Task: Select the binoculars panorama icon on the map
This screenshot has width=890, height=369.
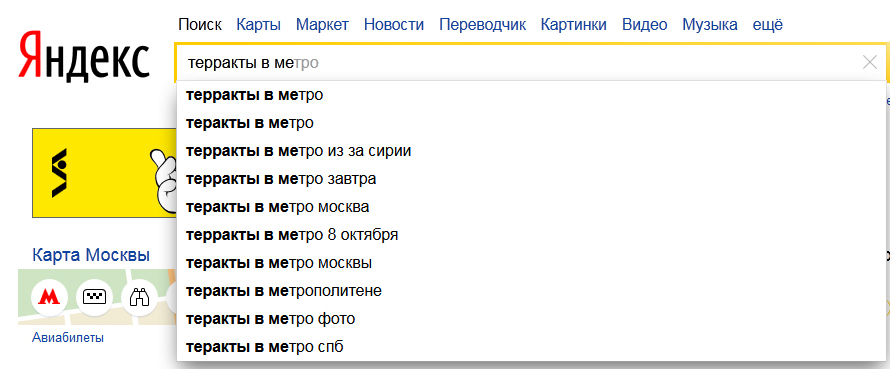Action: (x=140, y=297)
